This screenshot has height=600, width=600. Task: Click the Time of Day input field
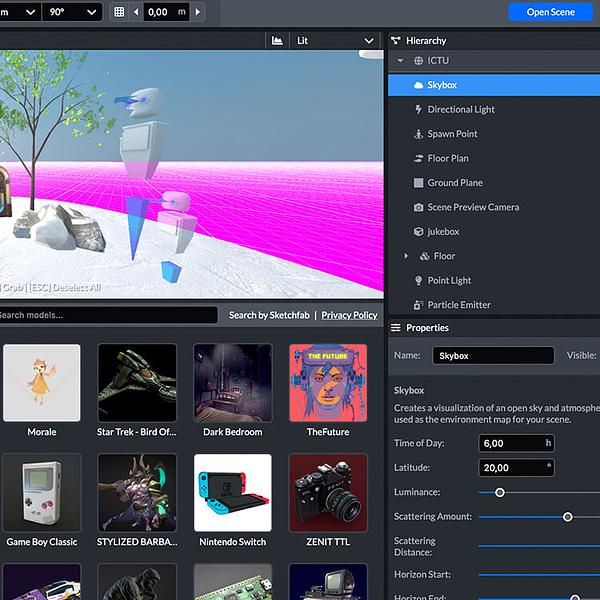515,443
